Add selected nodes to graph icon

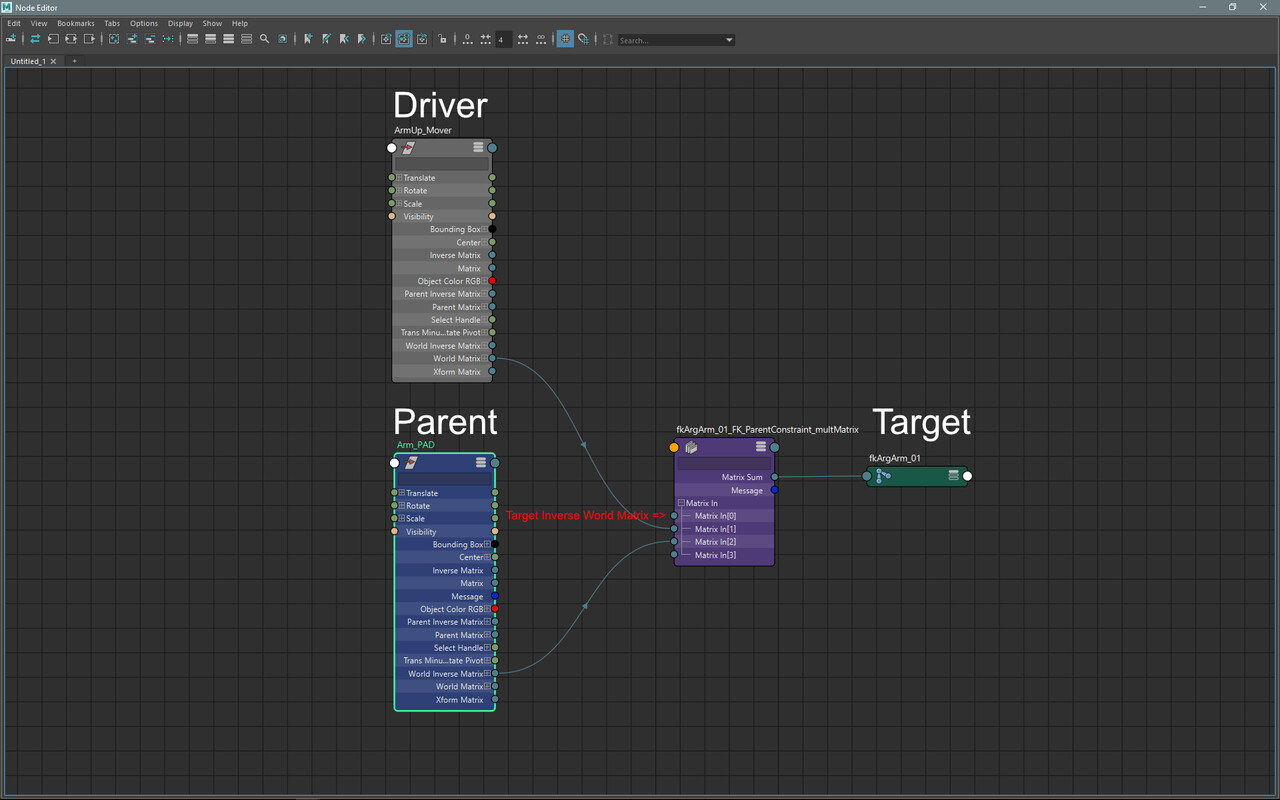click(132, 39)
